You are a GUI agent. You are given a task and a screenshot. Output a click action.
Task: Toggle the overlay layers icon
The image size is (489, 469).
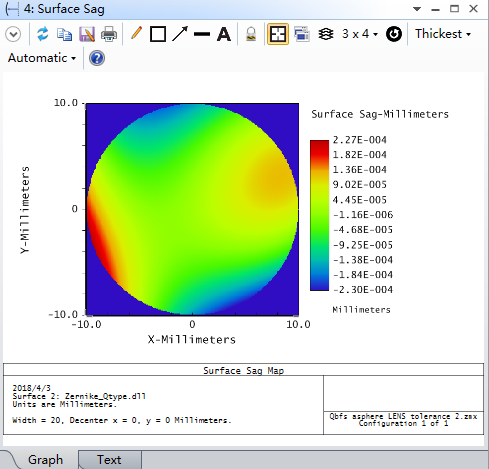pyautogui.click(x=326, y=34)
